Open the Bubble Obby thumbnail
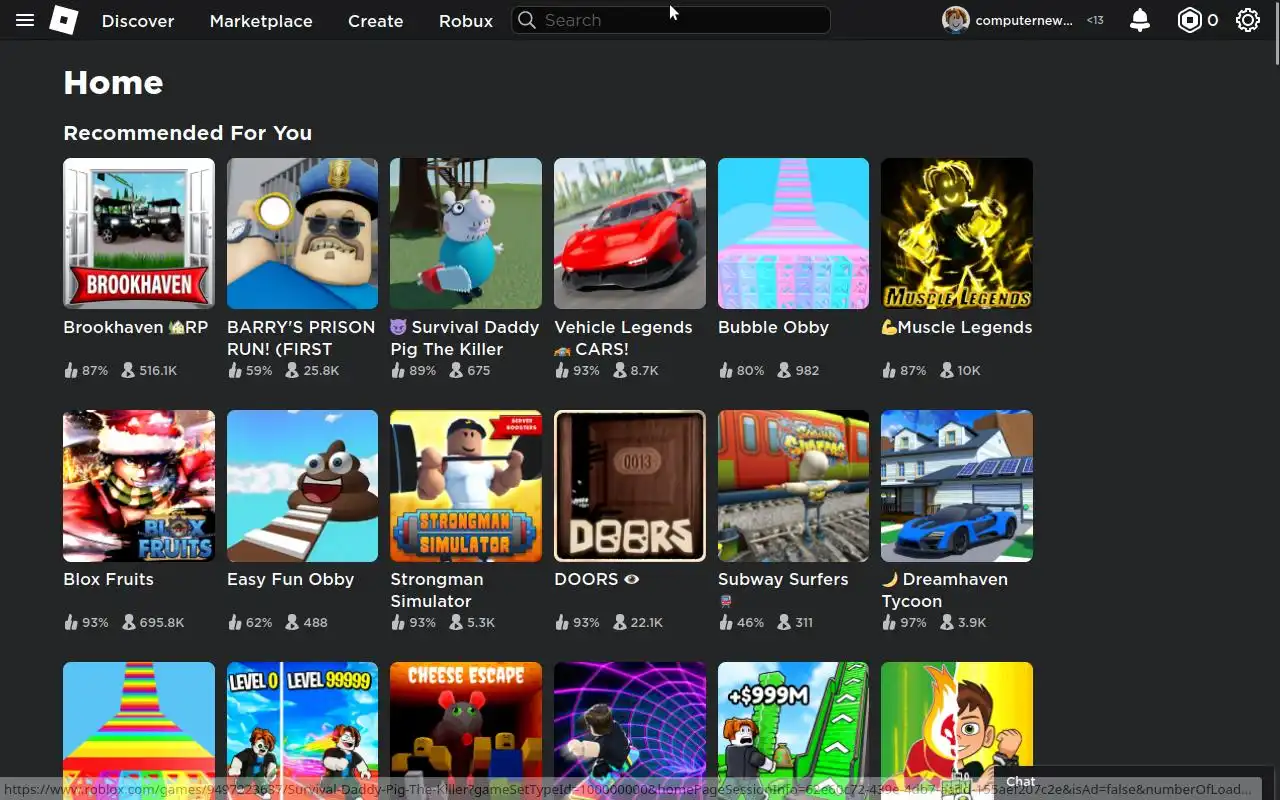1280x800 pixels. tap(793, 233)
